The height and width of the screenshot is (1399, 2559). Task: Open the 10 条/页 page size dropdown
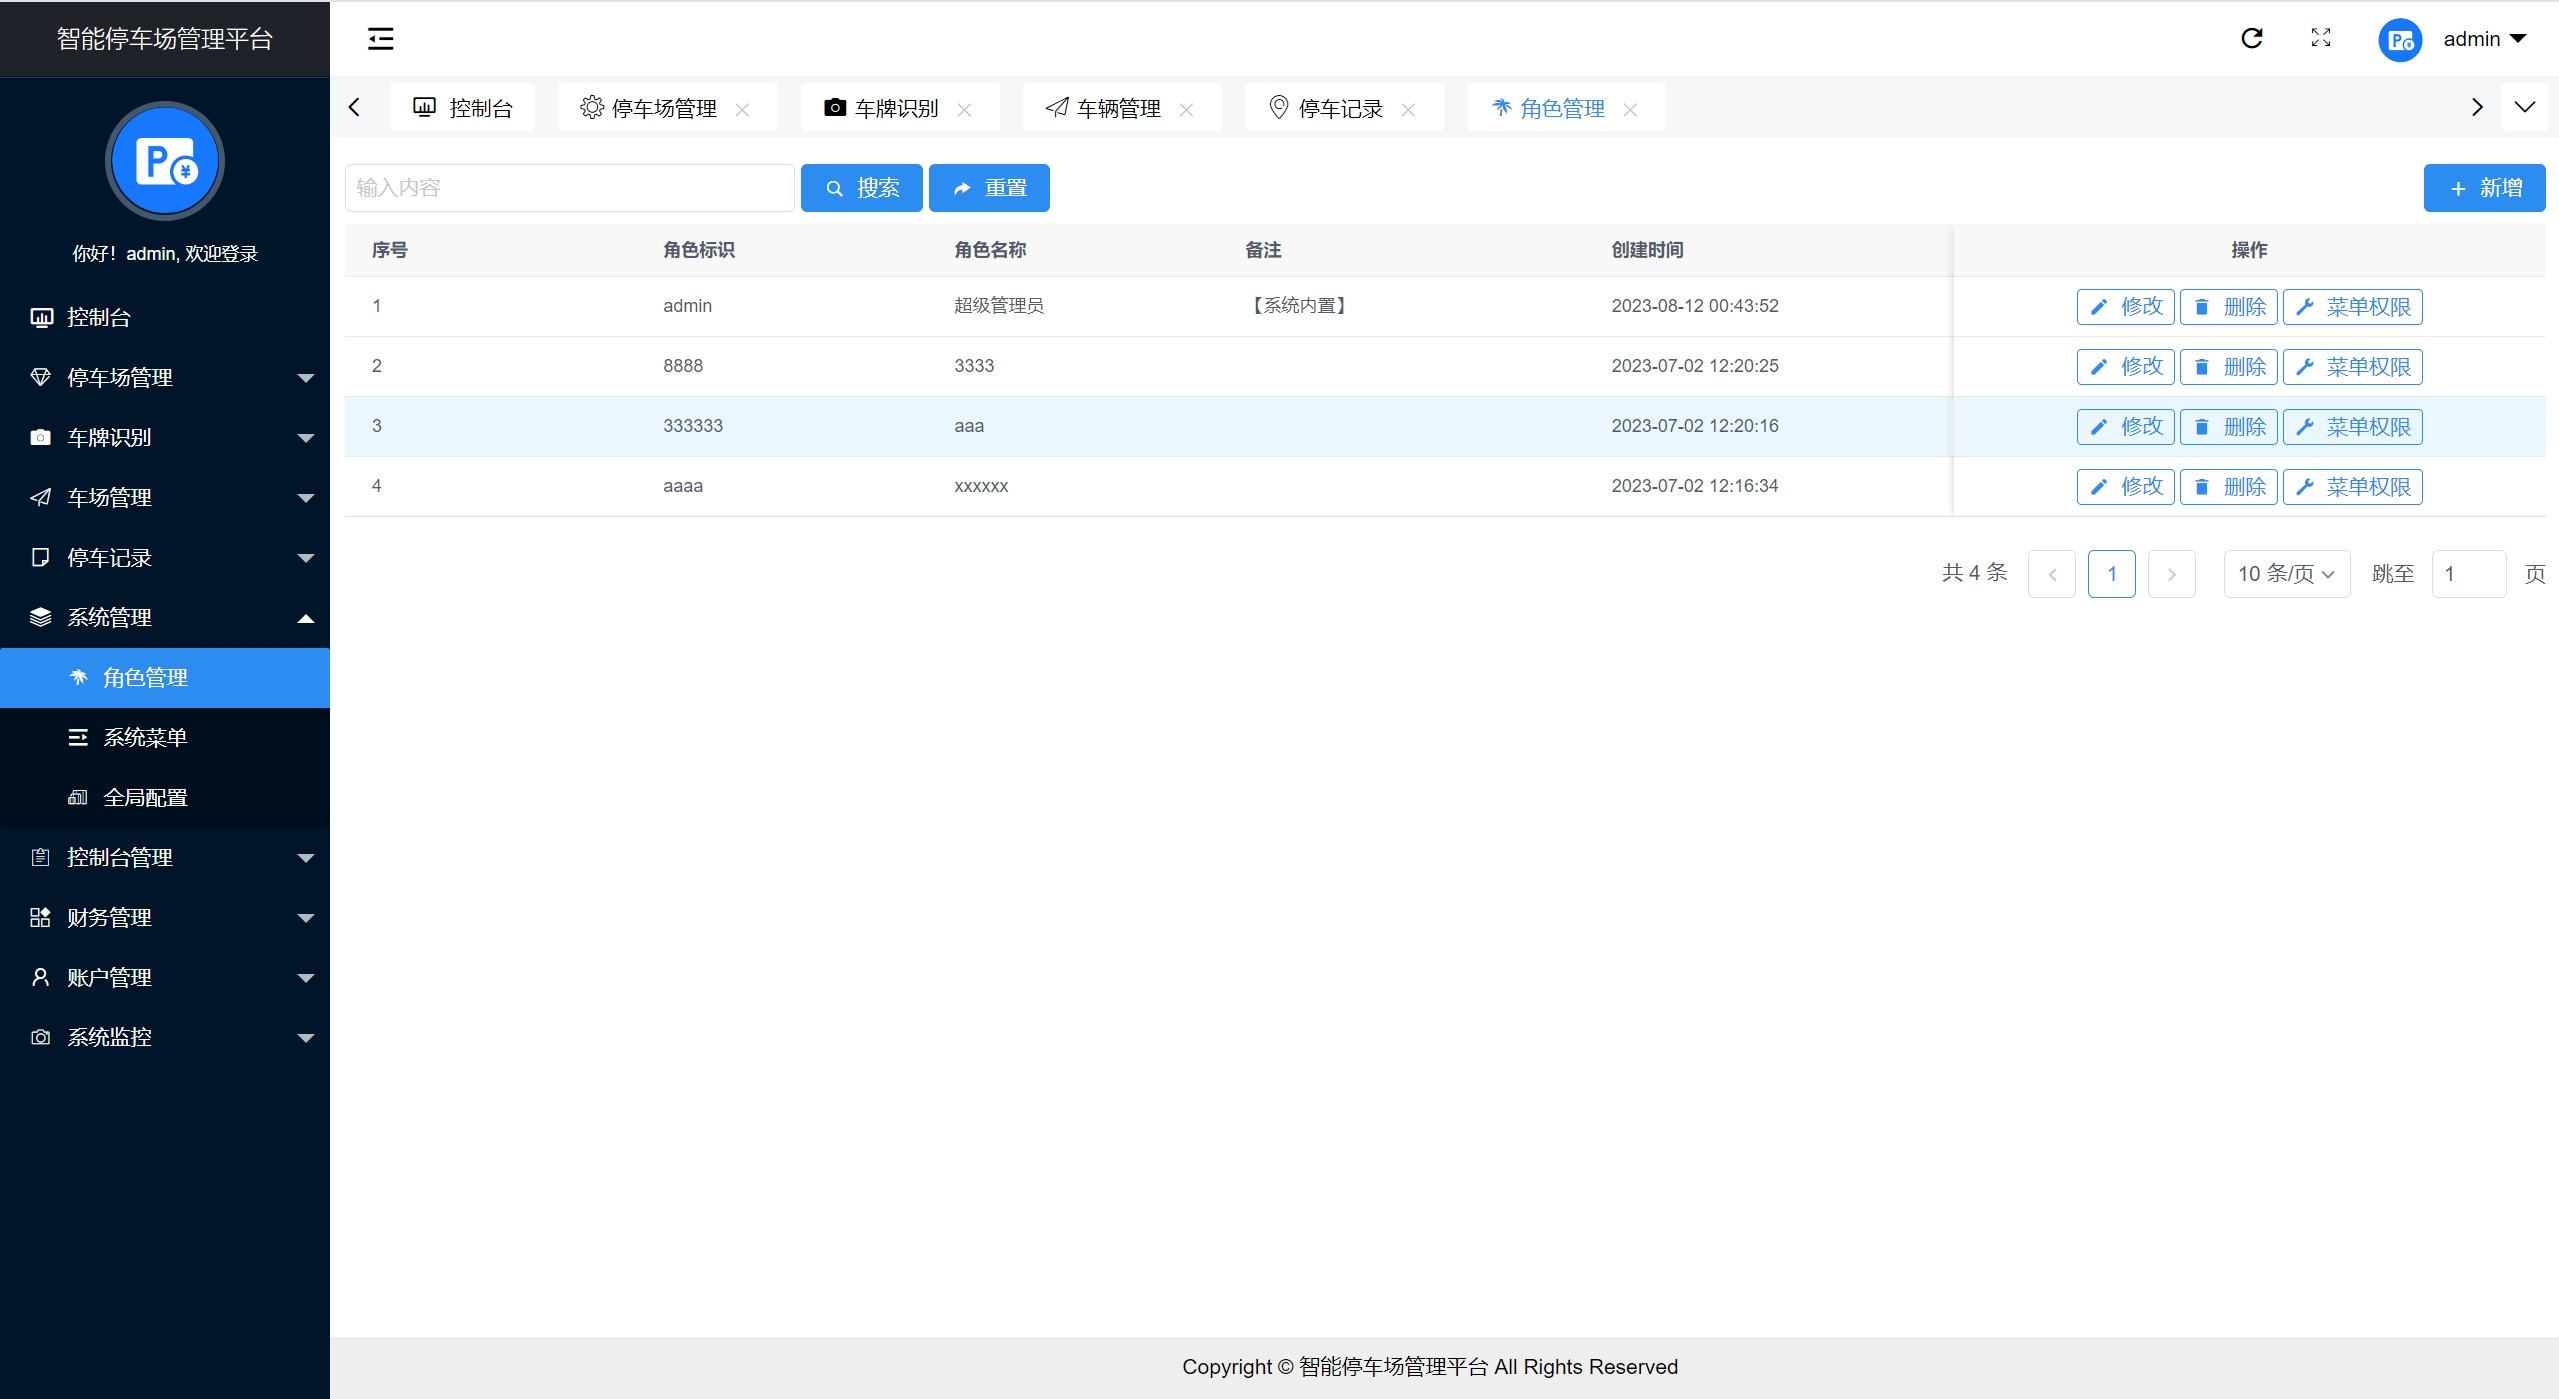pos(2286,574)
